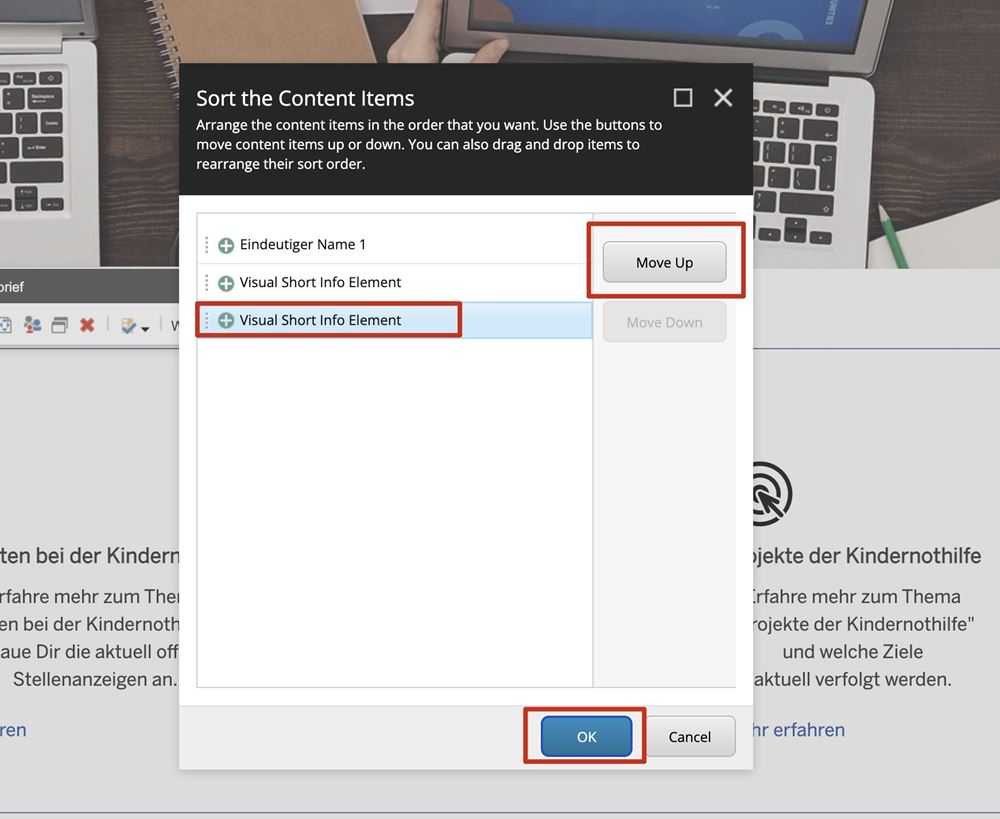Click the target icon above Projekte der Kindernothilfe
Screen dimensions: 1000x819
[769, 493]
